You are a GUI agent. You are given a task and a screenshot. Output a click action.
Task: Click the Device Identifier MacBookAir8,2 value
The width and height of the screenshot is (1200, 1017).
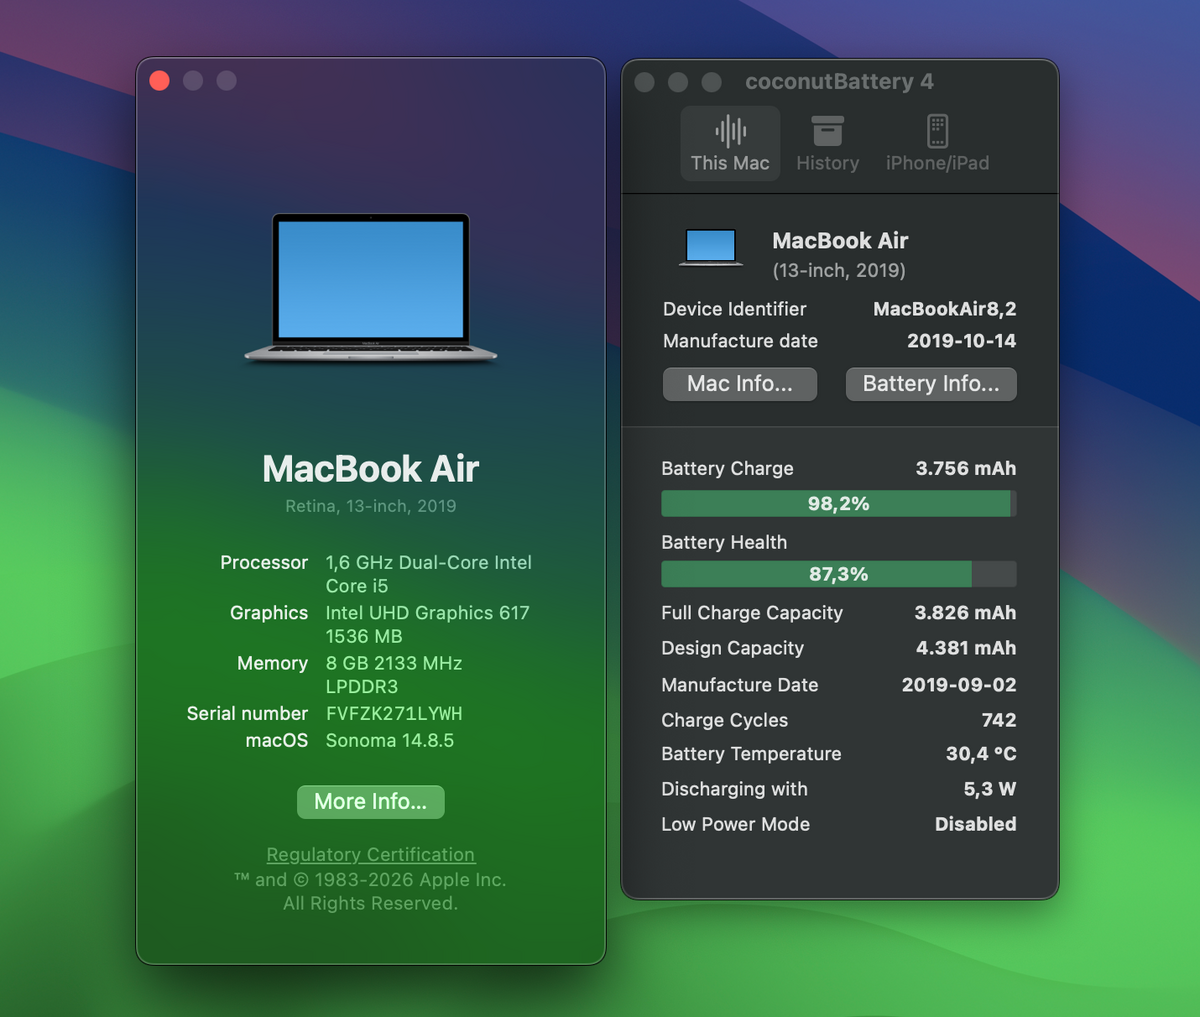pyautogui.click(x=944, y=309)
